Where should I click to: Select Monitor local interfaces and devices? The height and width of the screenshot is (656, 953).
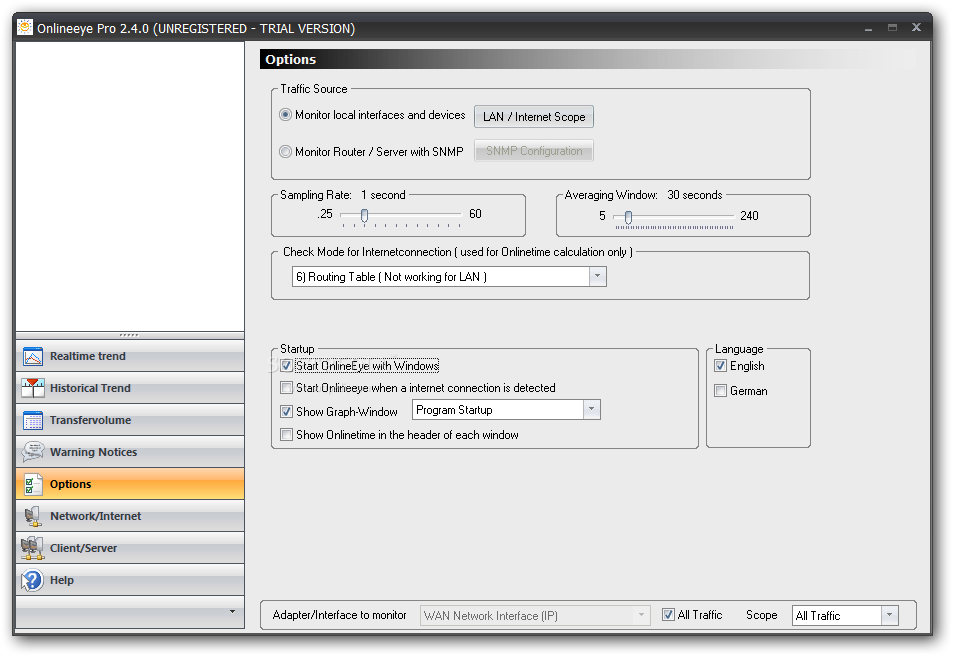(x=285, y=115)
